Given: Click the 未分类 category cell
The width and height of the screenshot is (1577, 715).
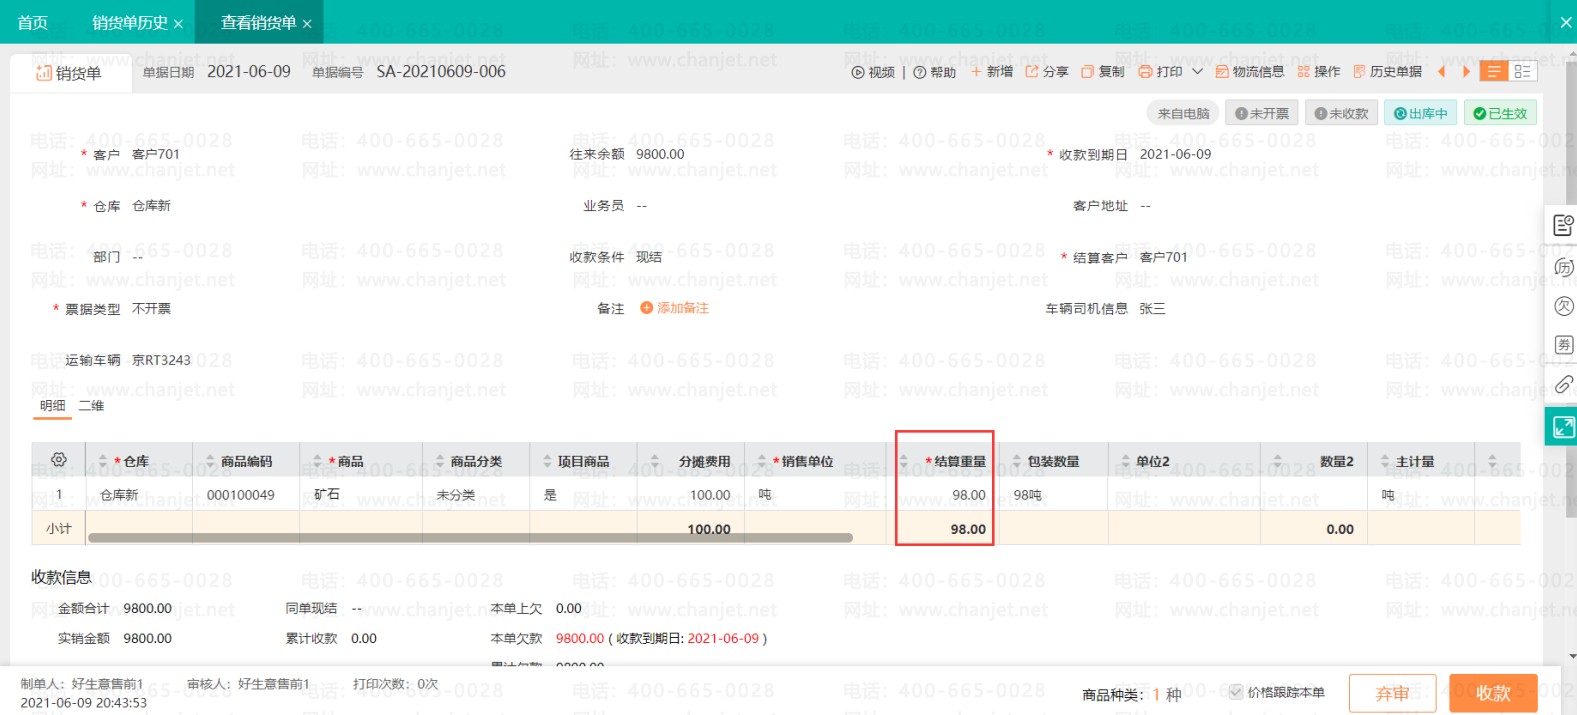Looking at the screenshot, I should (456, 495).
